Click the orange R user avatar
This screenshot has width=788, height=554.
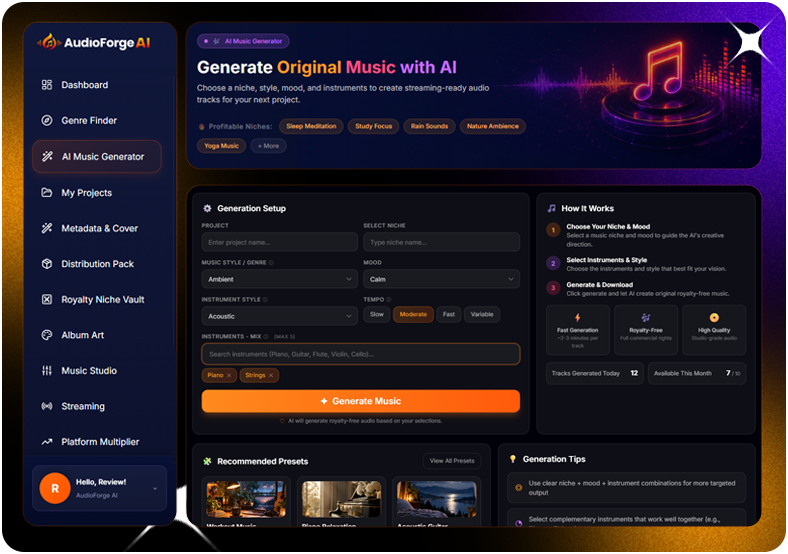pyautogui.click(x=55, y=488)
